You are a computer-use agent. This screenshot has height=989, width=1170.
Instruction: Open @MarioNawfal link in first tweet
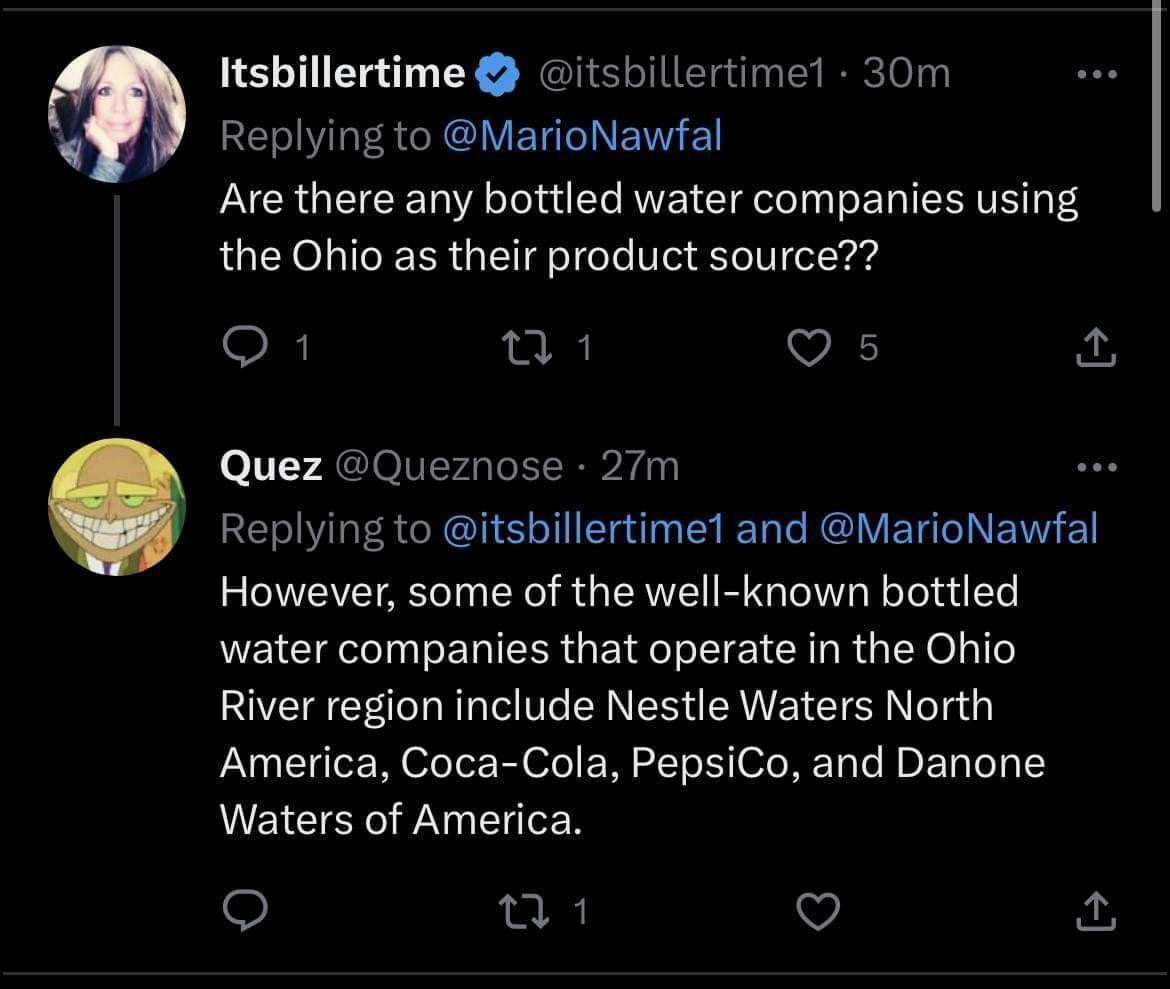(580, 136)
